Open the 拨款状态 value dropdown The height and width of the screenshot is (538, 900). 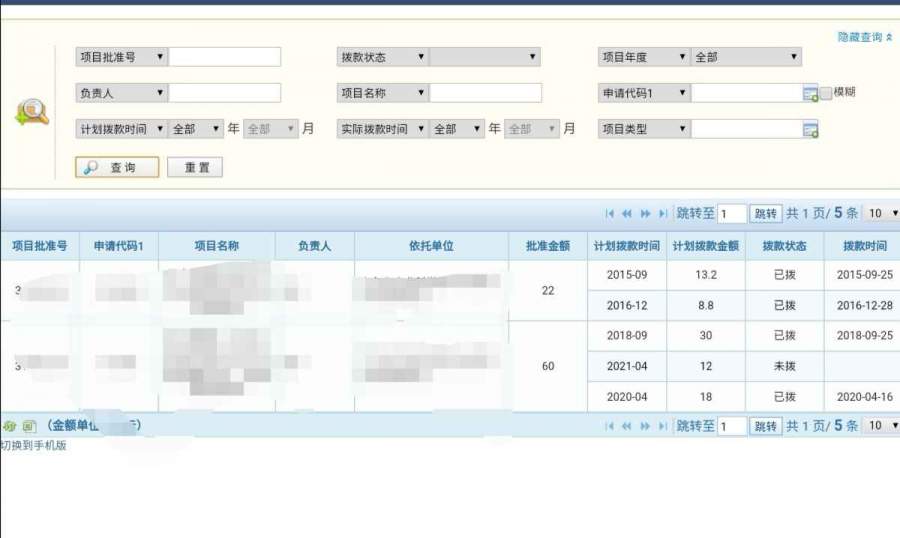click(x=485, y=57)
